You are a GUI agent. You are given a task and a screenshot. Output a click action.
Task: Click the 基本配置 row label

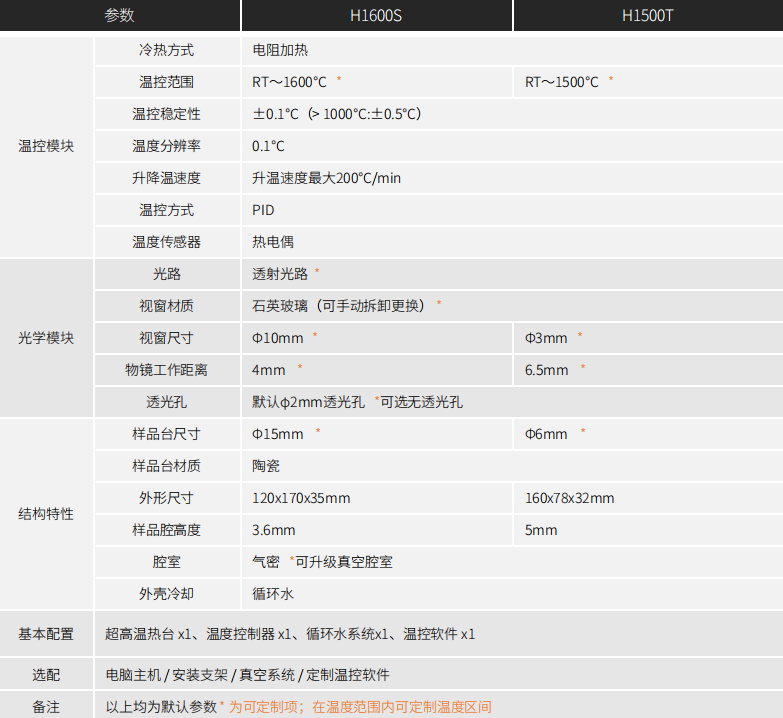coord(46,634)
